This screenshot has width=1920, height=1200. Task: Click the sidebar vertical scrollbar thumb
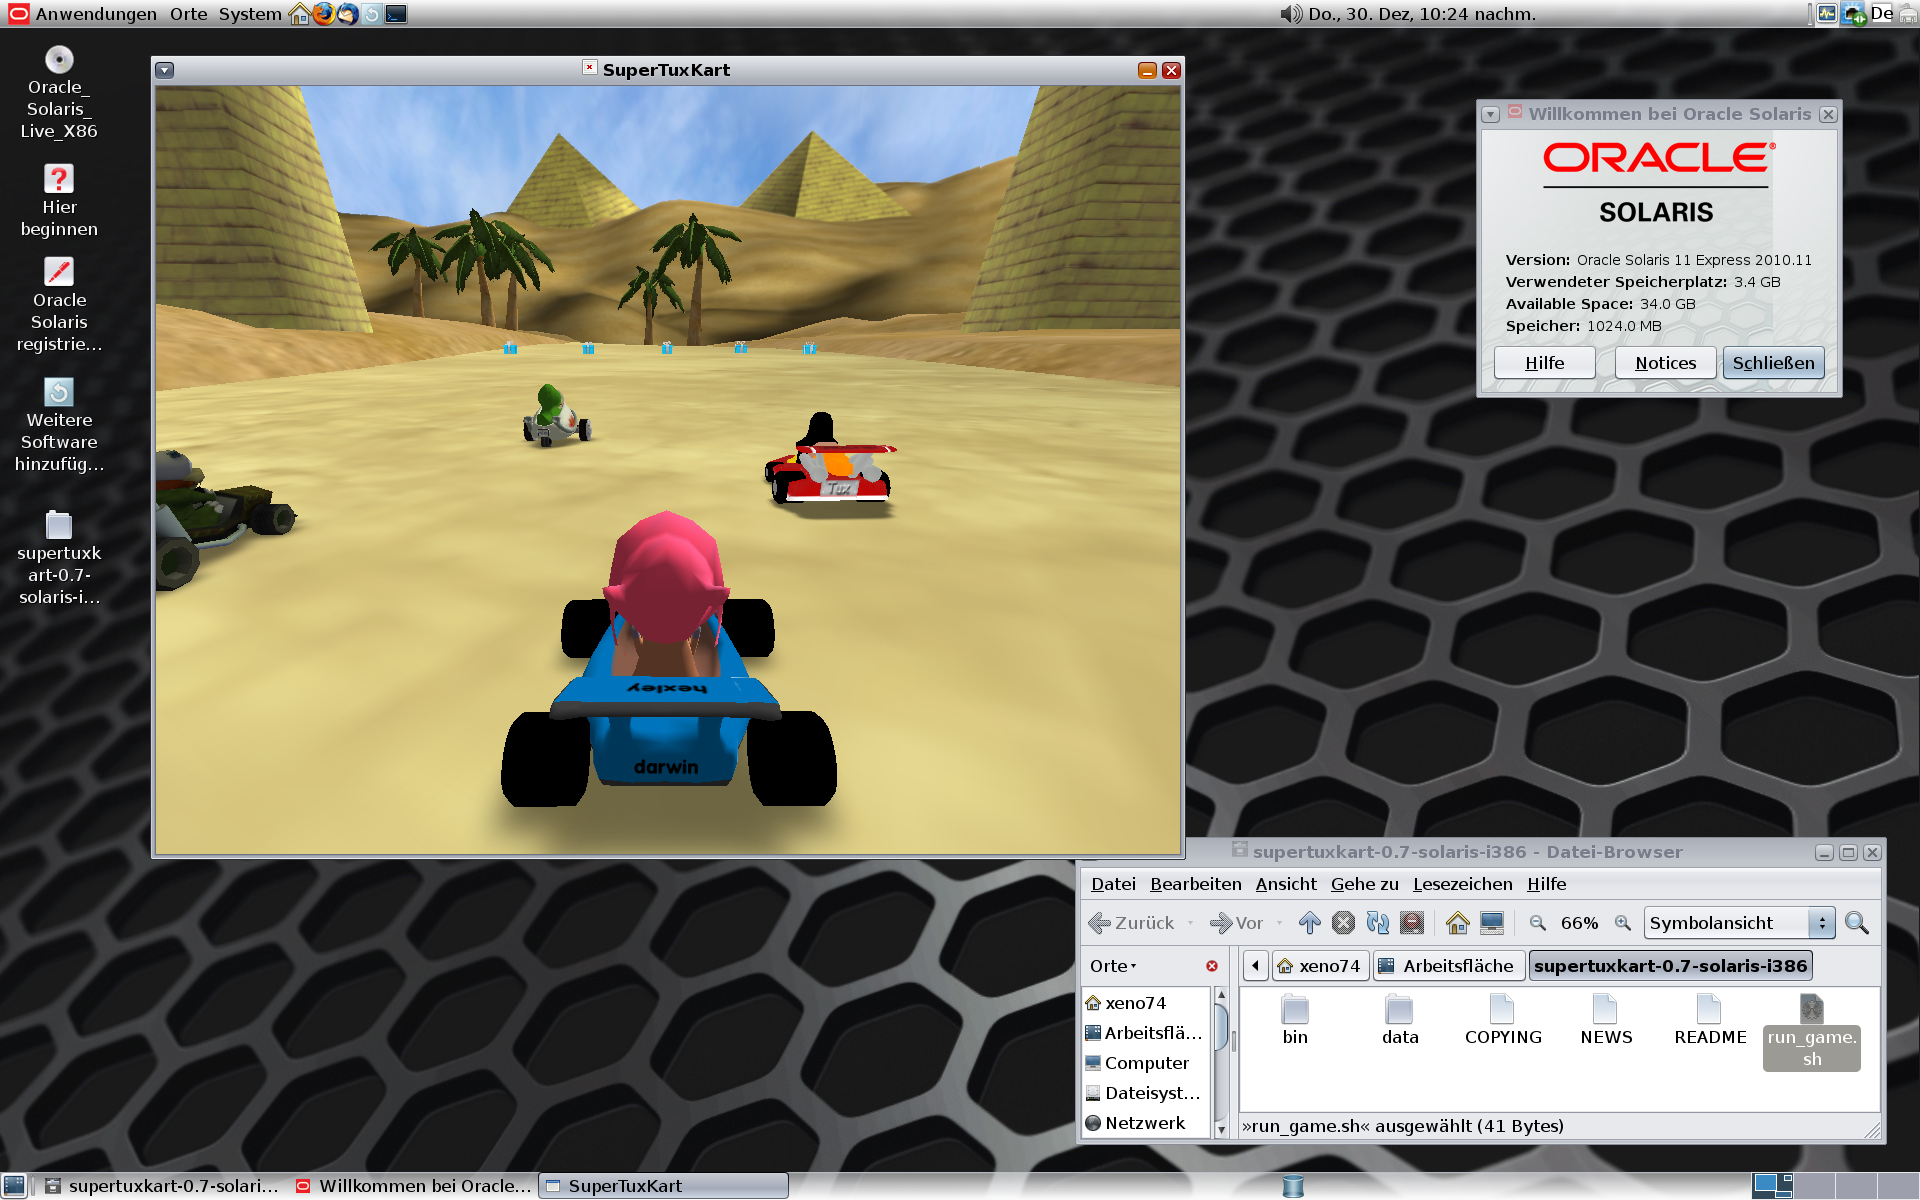click(x=1221, y=1028)
